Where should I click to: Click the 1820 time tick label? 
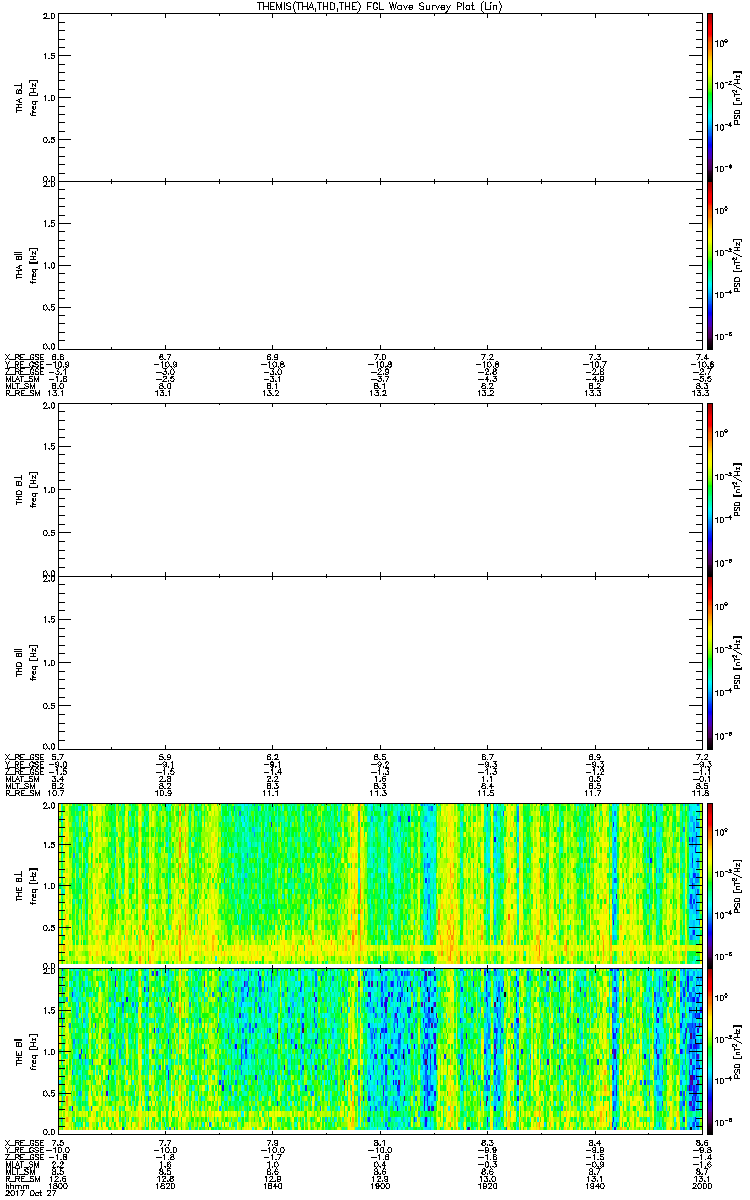click(x=167, y=1186)
